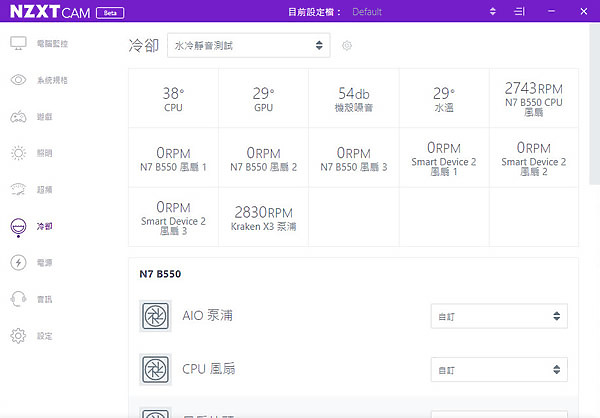
Task: Open the 音訊 audio headset icon
Action: (x=18, y=299)
